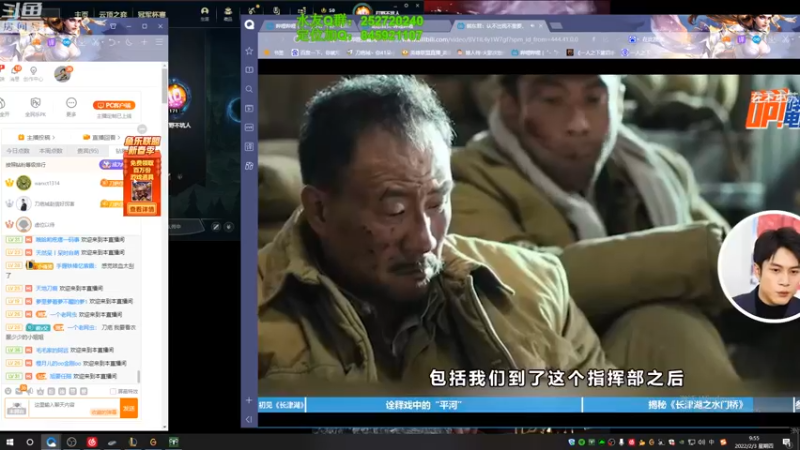Image resolution: width=800 pixels, height=450 pixels.
Task: Click the speaker icon above chat input
Action: (30, 391)
